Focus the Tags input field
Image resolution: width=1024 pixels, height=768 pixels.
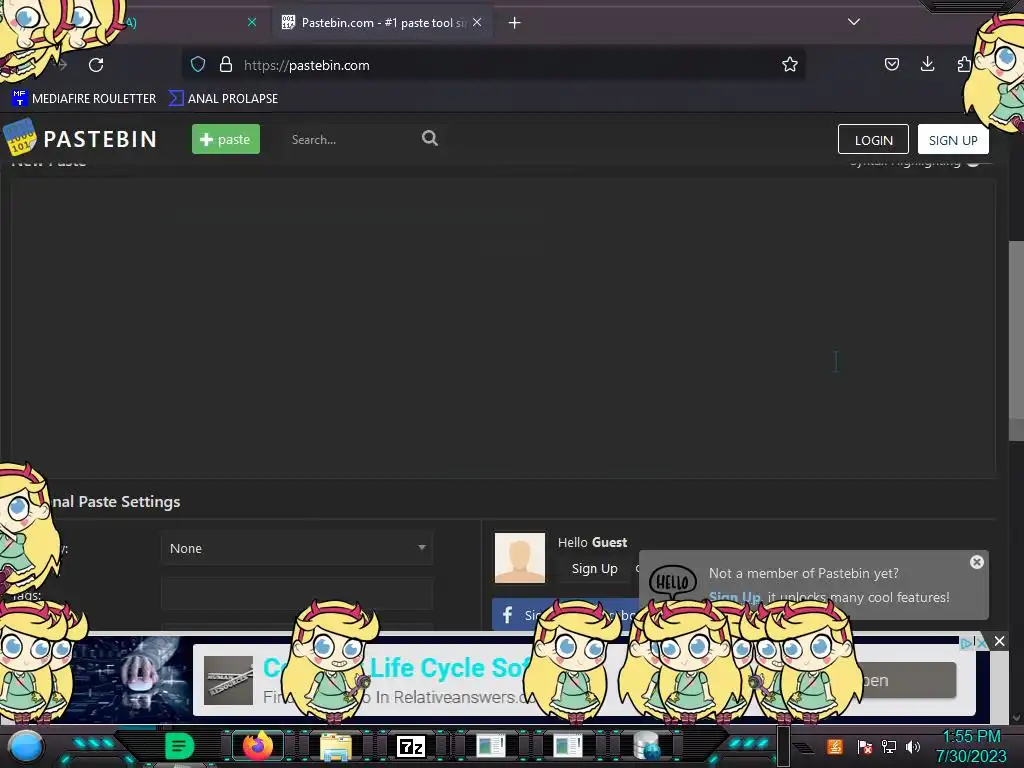297,593
